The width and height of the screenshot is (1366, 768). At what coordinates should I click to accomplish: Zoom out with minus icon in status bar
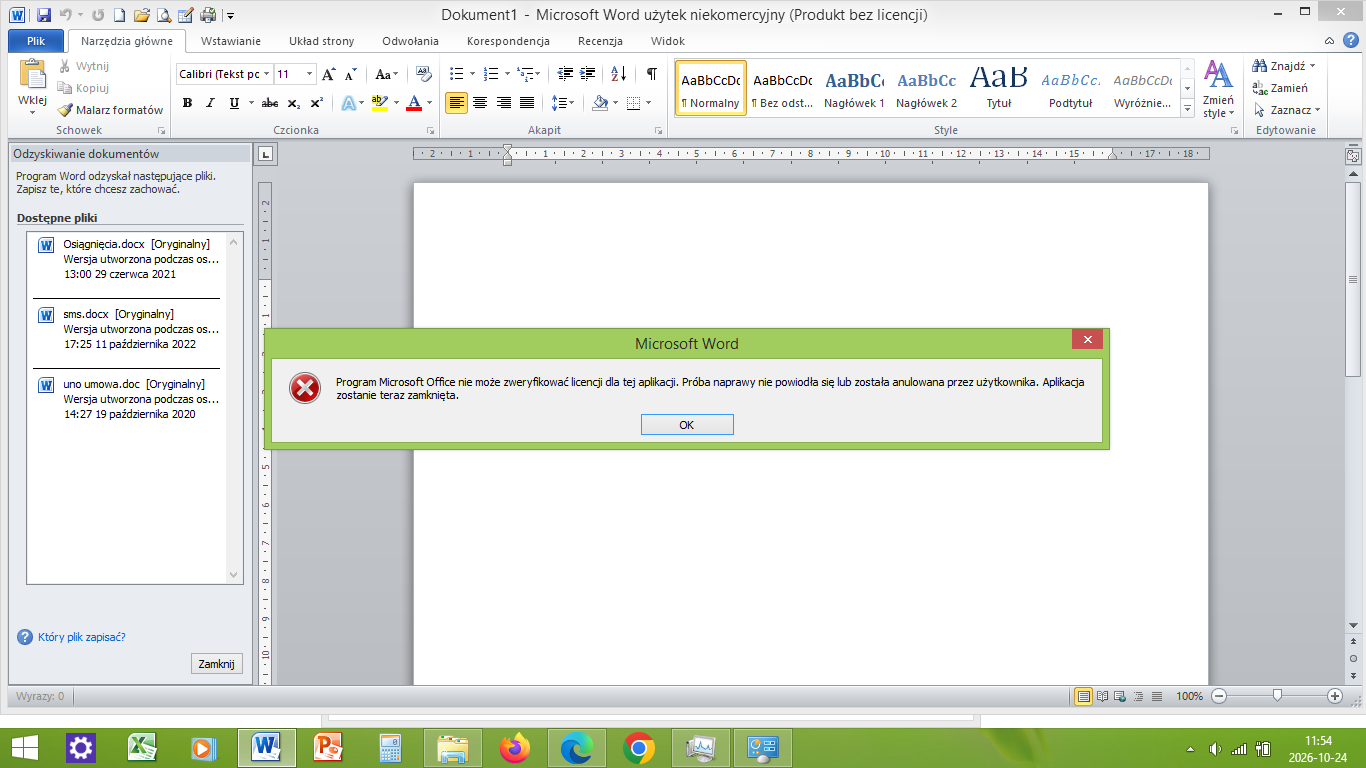1219,696
